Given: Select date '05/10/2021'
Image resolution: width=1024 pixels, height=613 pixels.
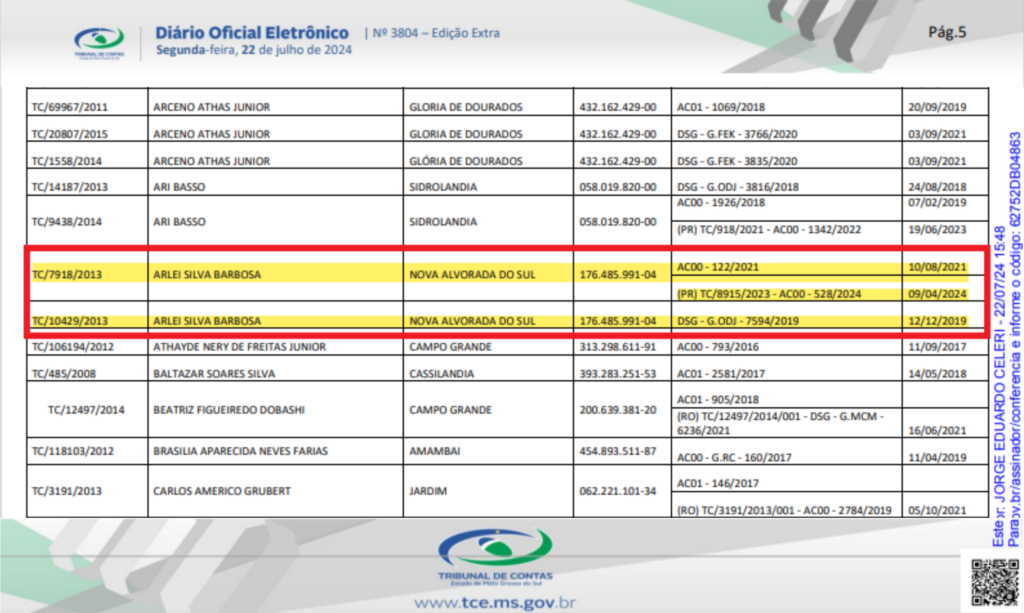Looking at the screenshot, I should pos(937,511).
